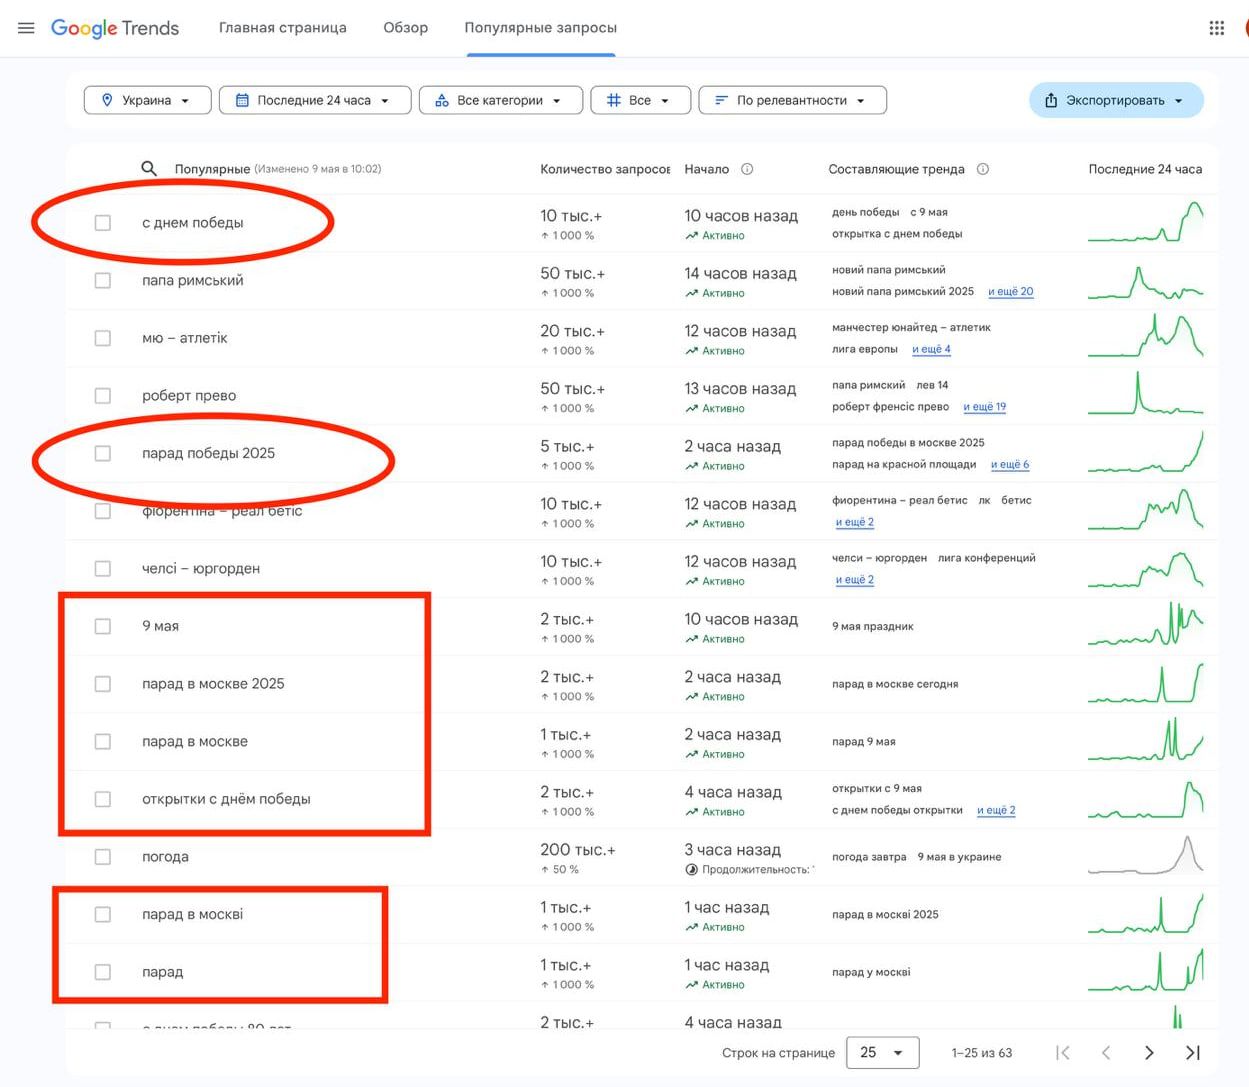The width and height of the screenshot is (1249, 1087).
Task: Click парад на красной площади chip
Action: click(904, 465)
